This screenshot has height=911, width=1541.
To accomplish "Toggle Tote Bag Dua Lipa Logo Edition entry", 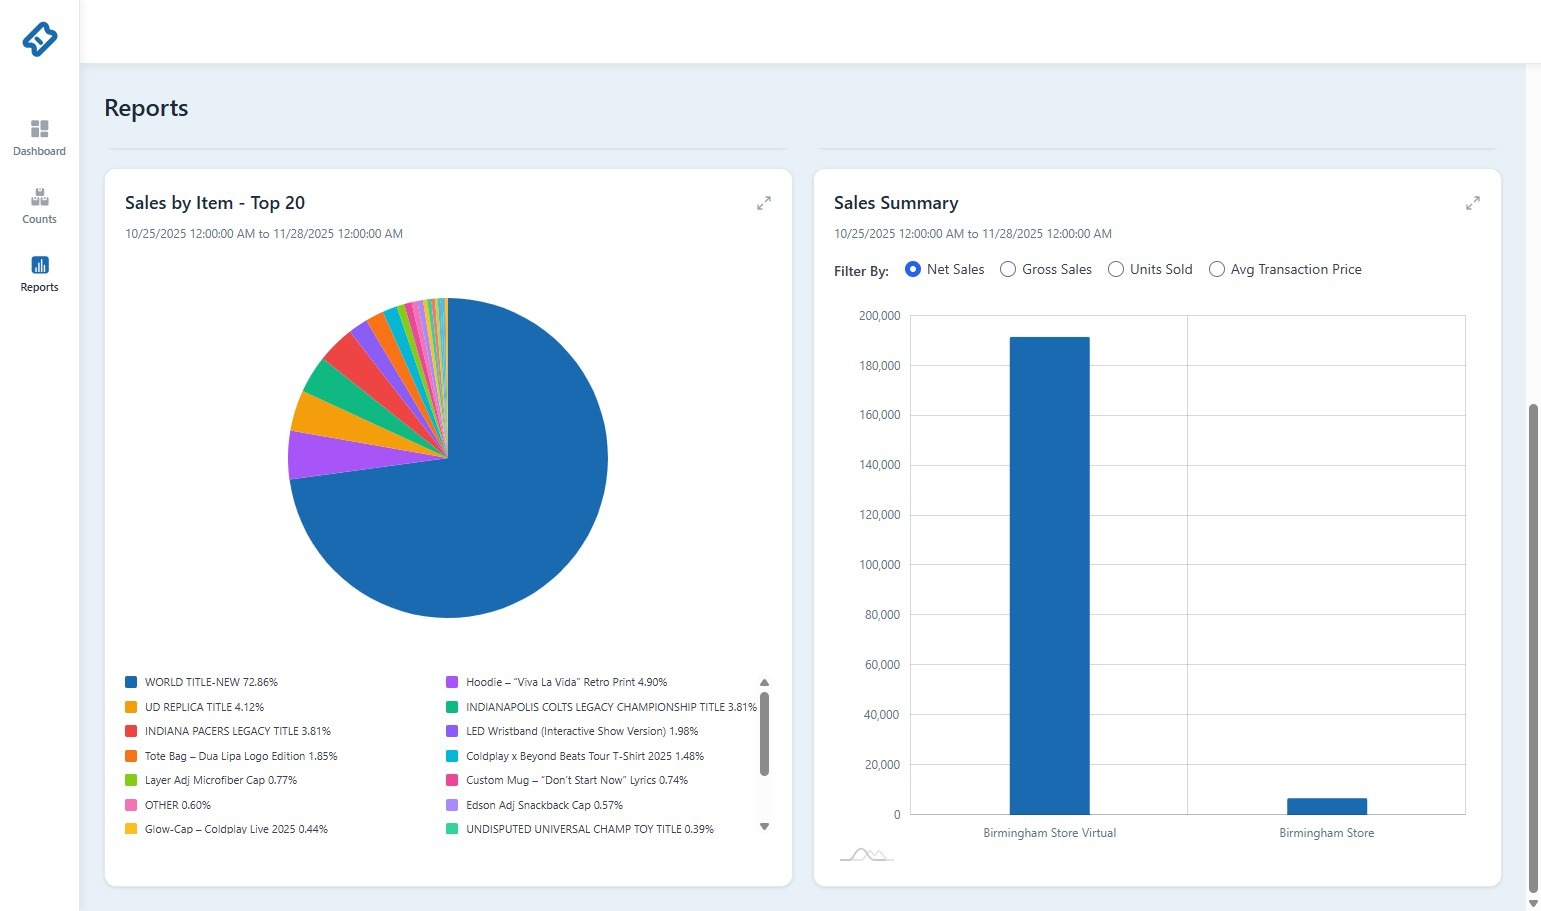I will click(x=231, y=756).
